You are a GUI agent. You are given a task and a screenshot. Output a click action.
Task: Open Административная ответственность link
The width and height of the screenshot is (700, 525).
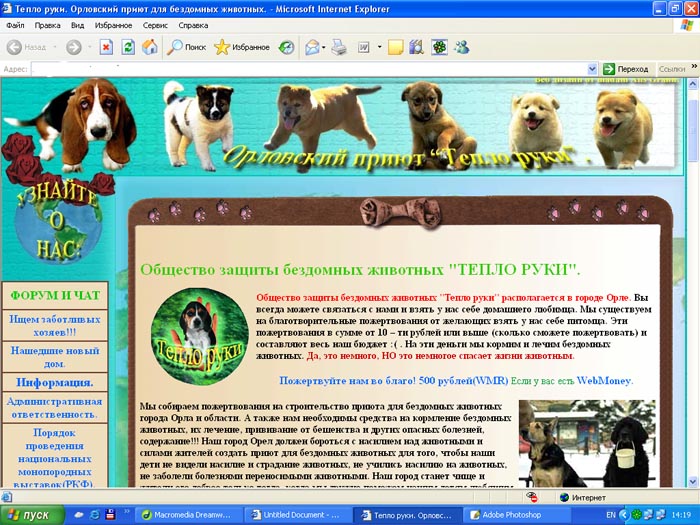54,408
